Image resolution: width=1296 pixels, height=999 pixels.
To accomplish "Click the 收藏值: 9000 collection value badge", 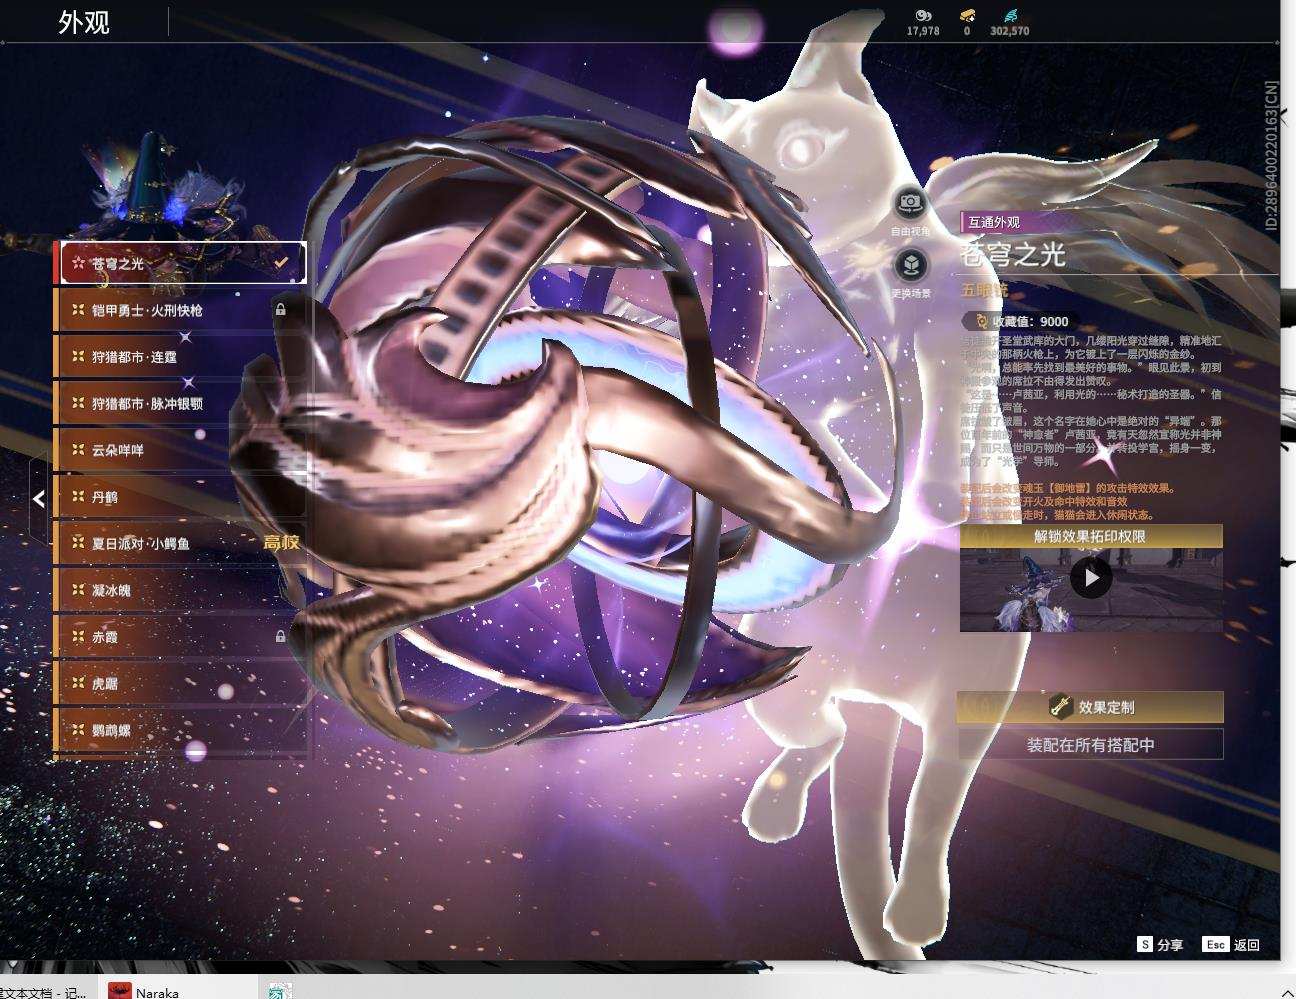I will click(1017, 321).
